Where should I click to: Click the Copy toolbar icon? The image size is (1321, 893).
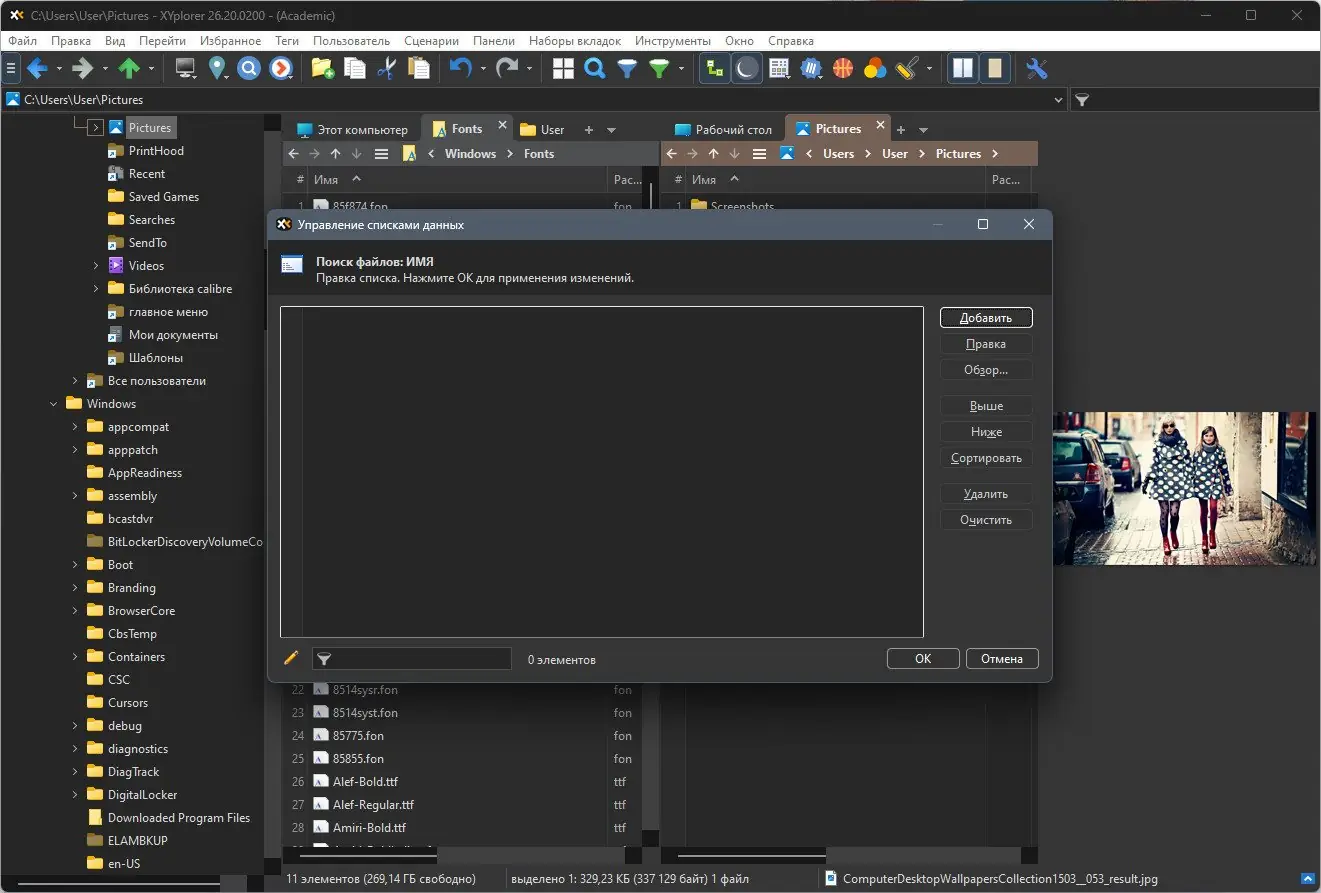tap(354, 68)
